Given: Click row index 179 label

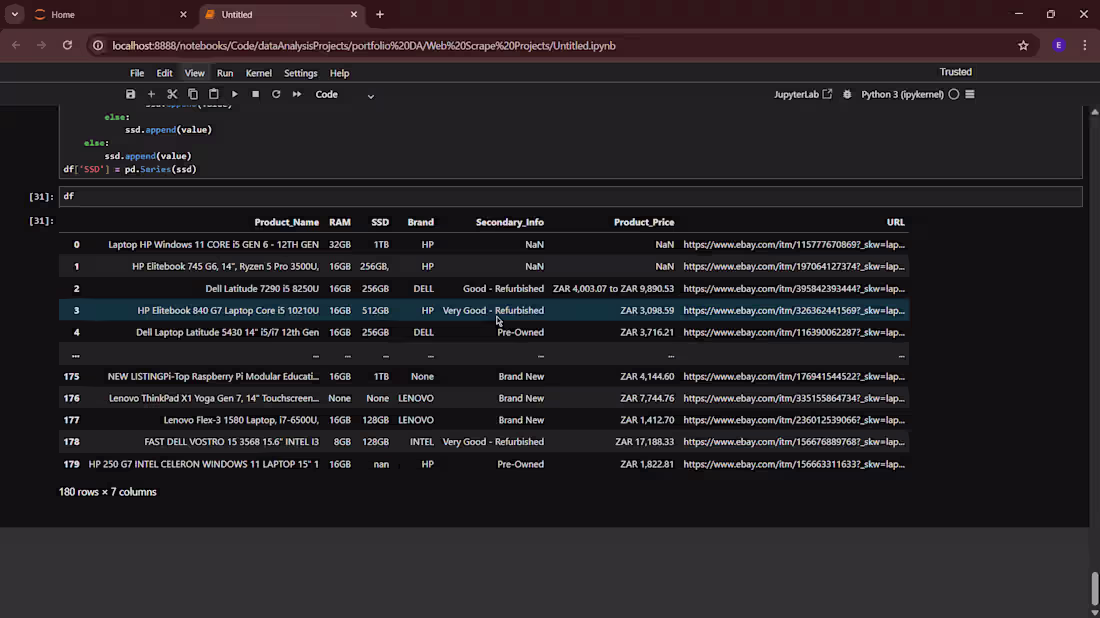Looking at the screenshot, I should pyautogui.click(x=72, y=464).
